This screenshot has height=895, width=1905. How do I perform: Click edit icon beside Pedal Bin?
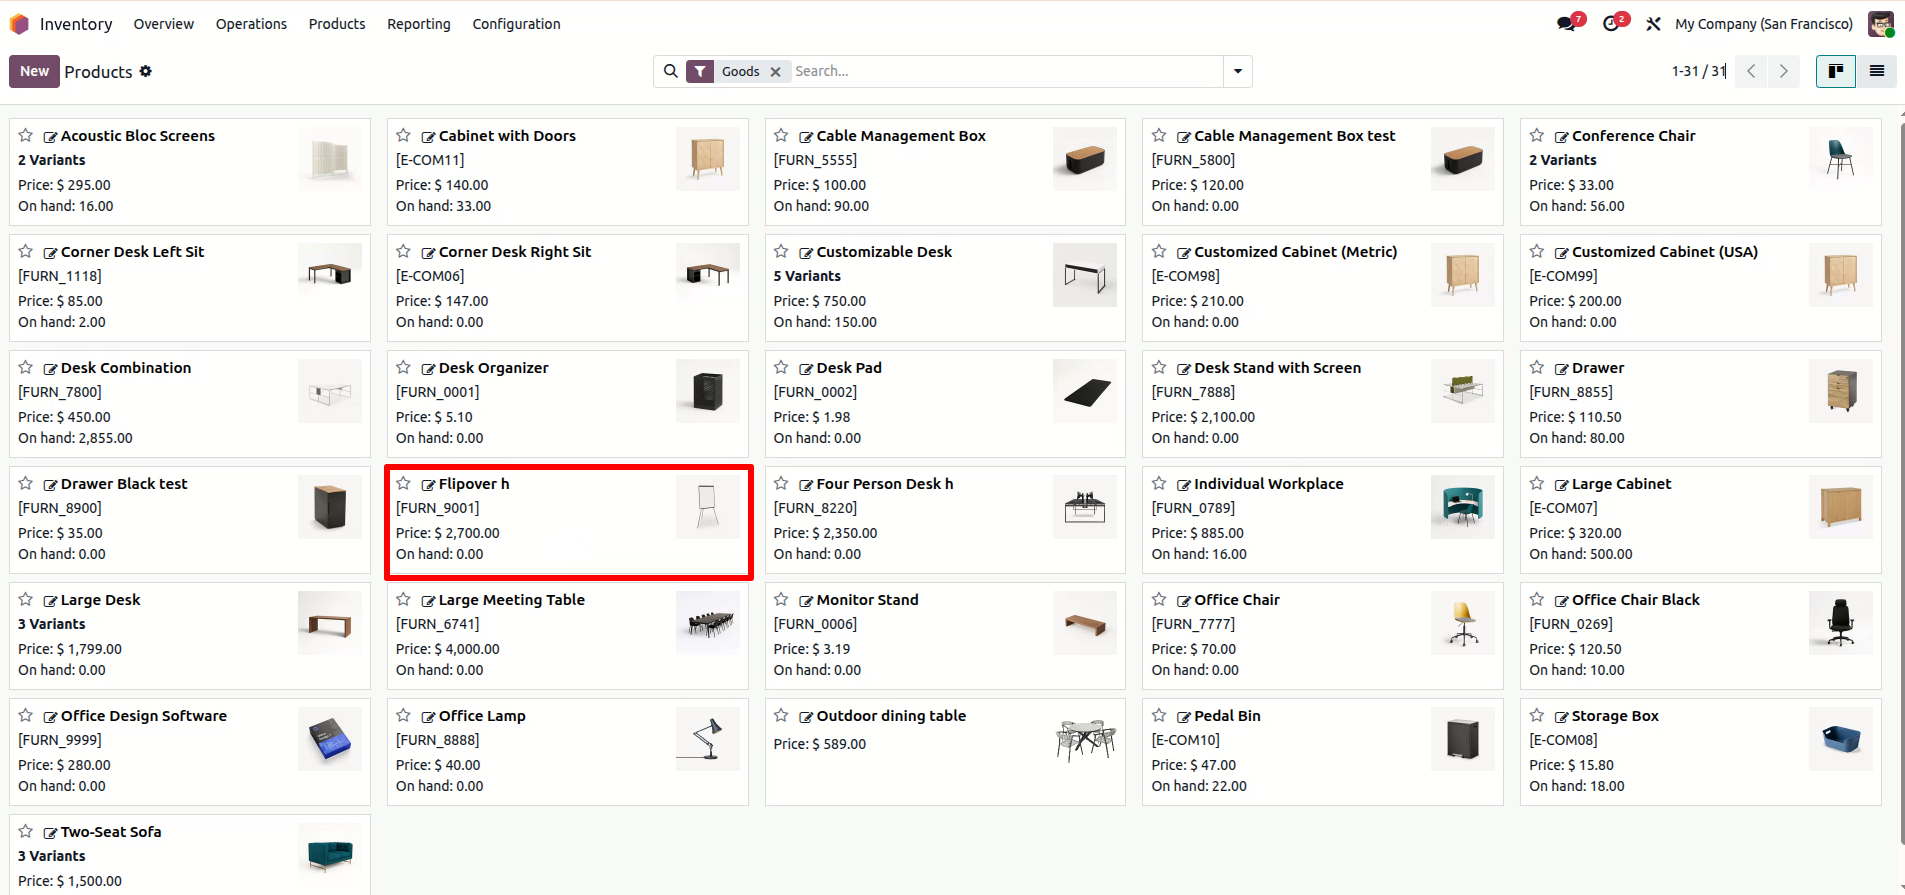(x=1184, y=717)
